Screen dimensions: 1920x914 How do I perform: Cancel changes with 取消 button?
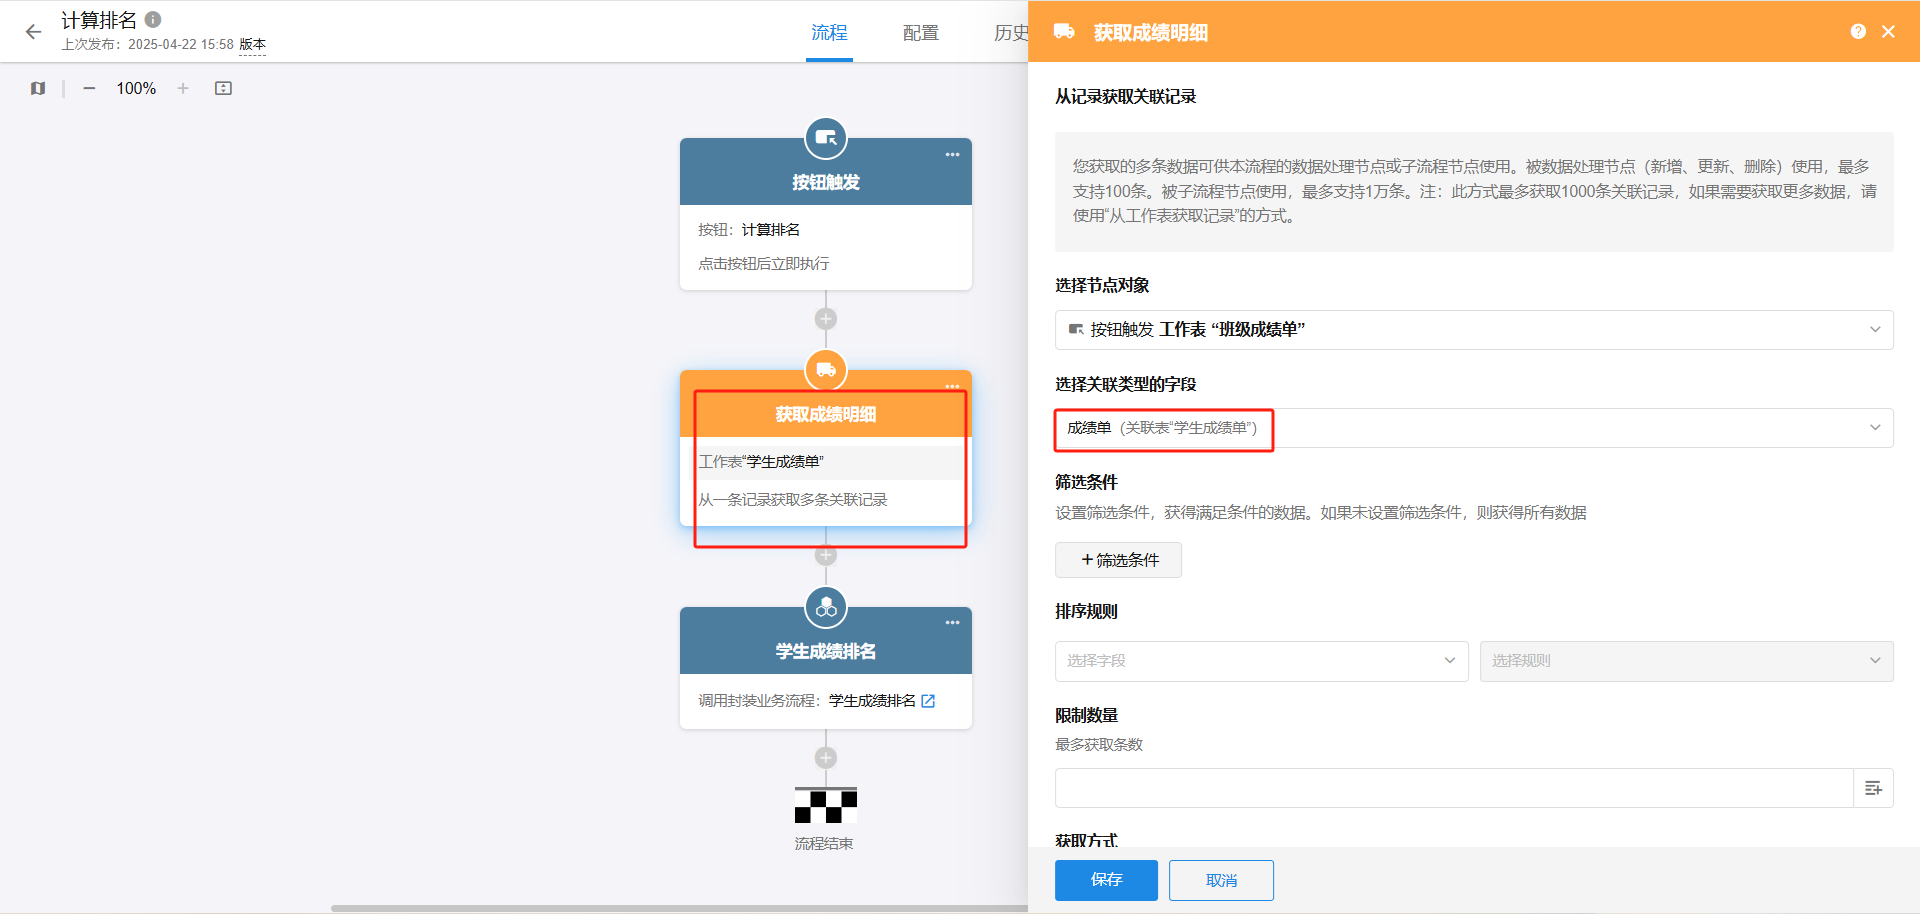click(x=1221, y=880)
